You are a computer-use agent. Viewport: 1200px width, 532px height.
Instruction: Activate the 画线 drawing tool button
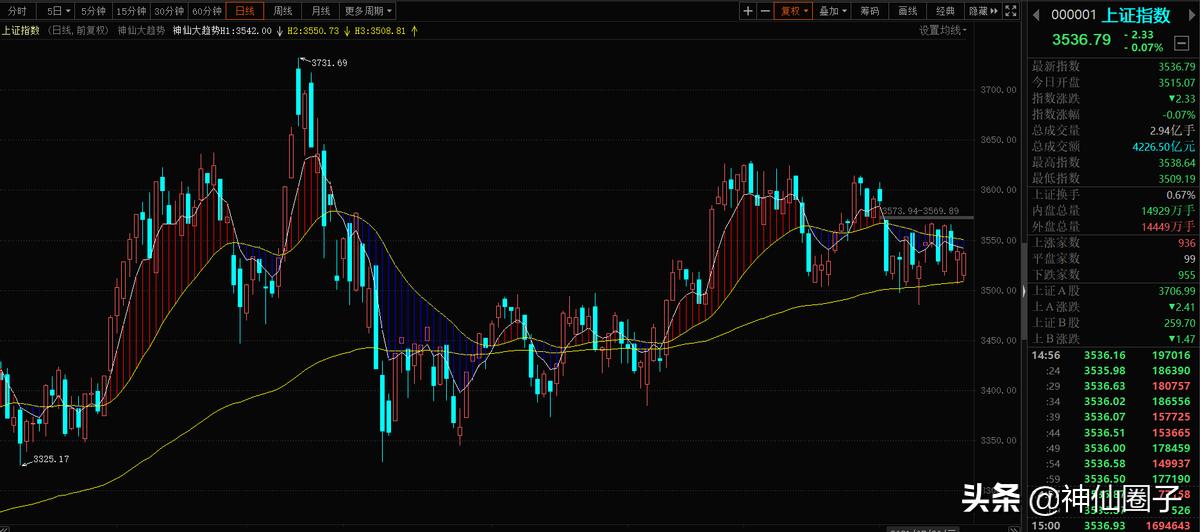point(908,11)
